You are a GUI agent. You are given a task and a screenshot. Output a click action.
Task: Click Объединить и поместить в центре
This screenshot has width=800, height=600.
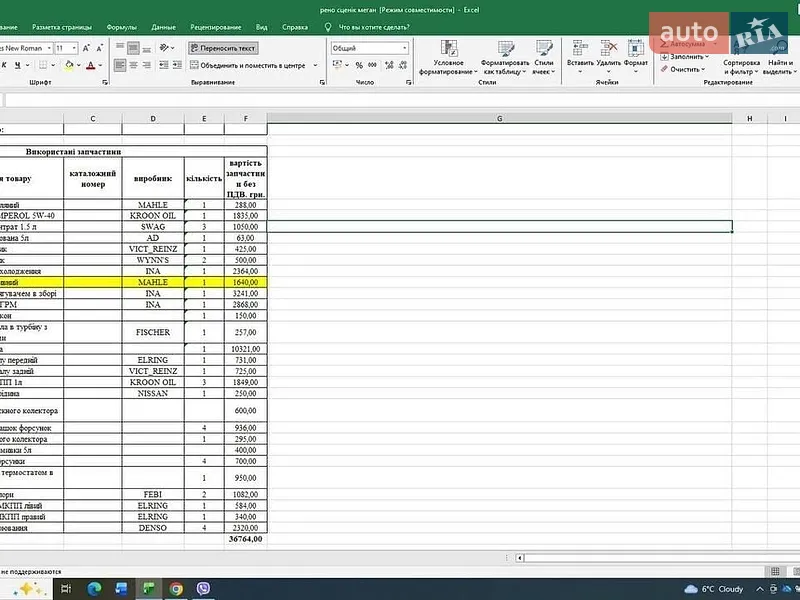tap(247, 65)
